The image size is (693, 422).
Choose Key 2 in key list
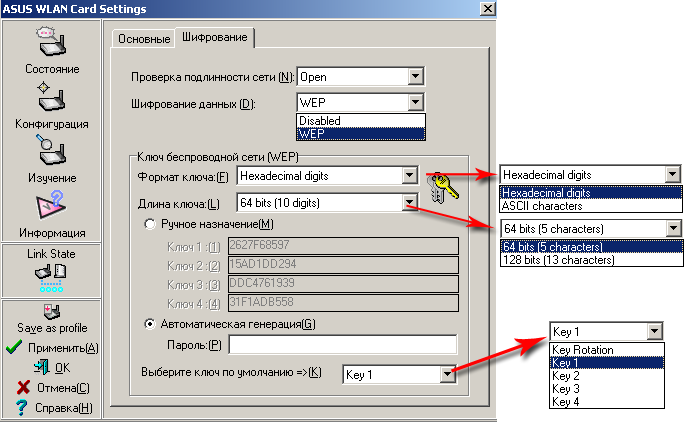607,376
